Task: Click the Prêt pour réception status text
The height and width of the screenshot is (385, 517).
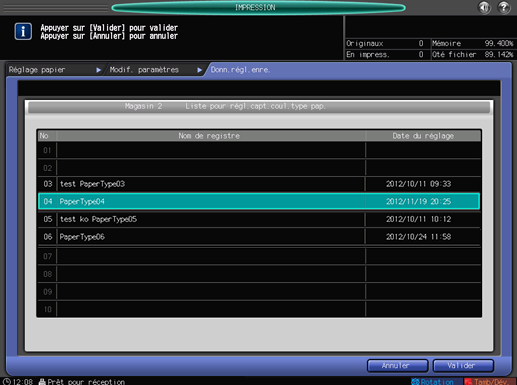Action: pyautogui.click(x=86, y=382)
